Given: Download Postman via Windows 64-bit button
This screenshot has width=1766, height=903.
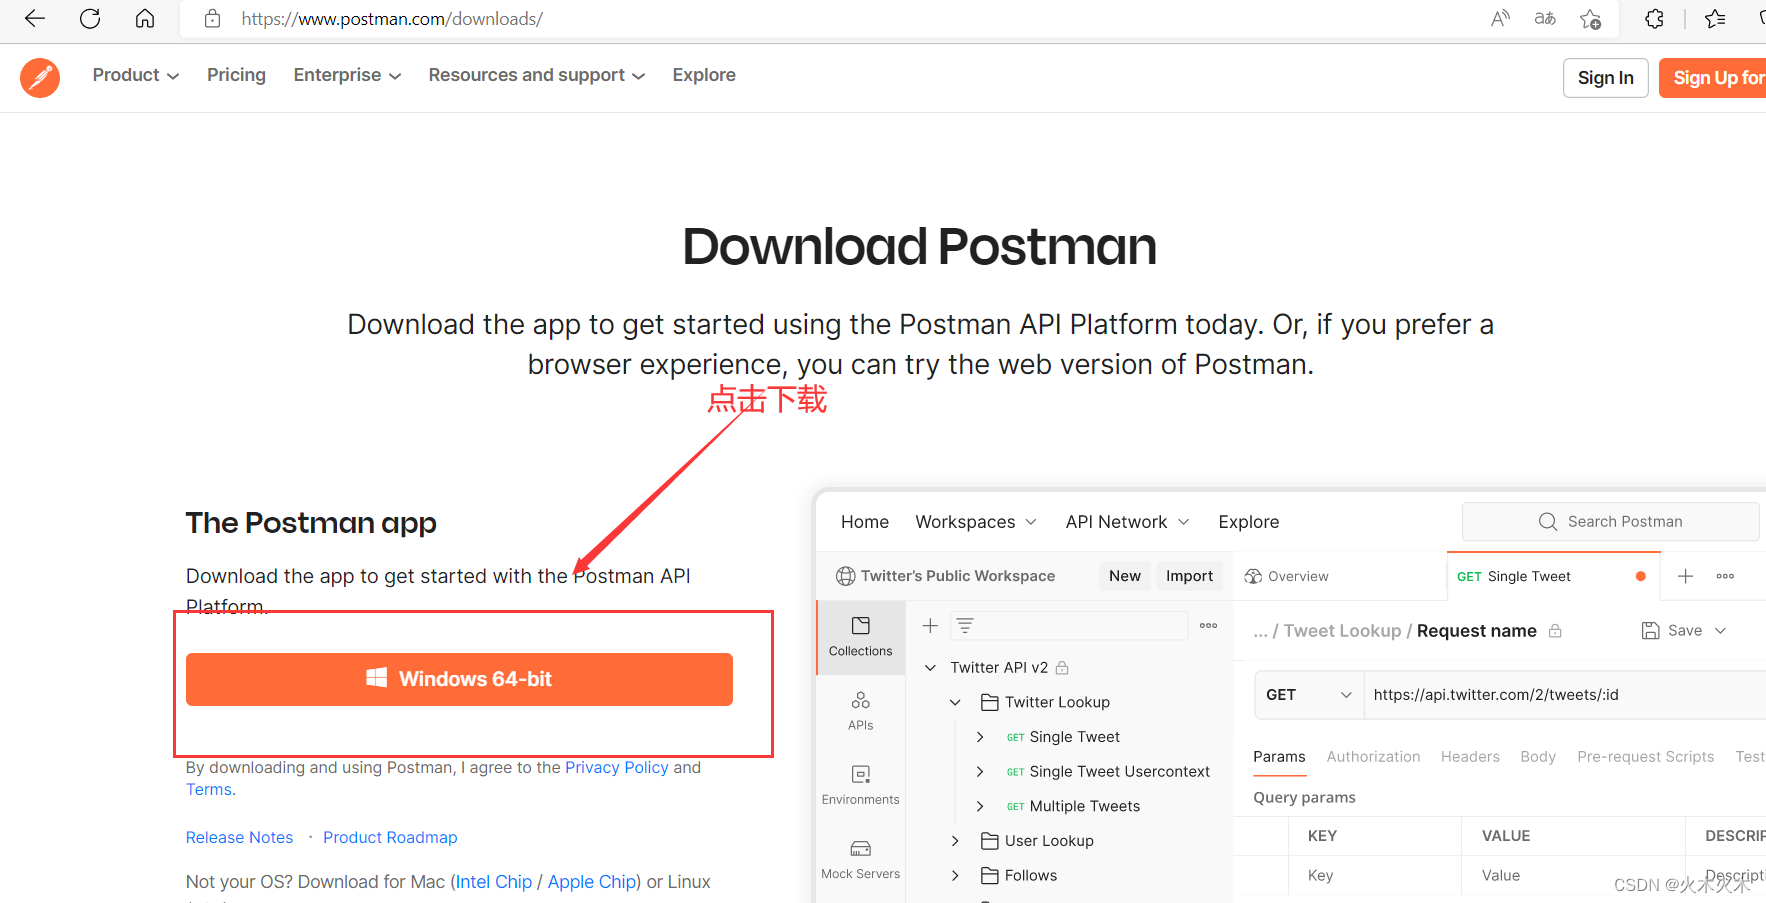Looking at the screenshot, I should click(x=459, y=679).
